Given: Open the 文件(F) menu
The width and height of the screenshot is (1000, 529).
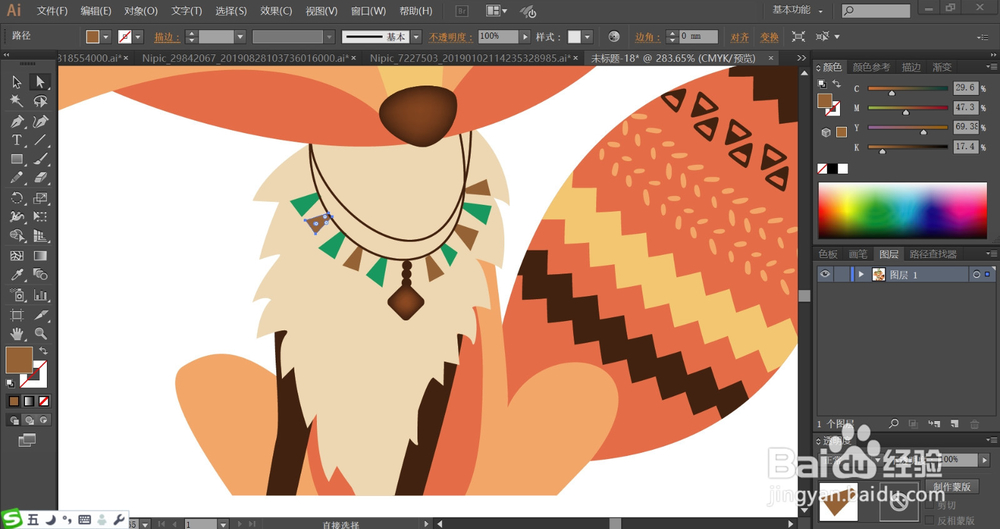Looking at the screenshot, I should pyautogui.click(x=52, y=11).
